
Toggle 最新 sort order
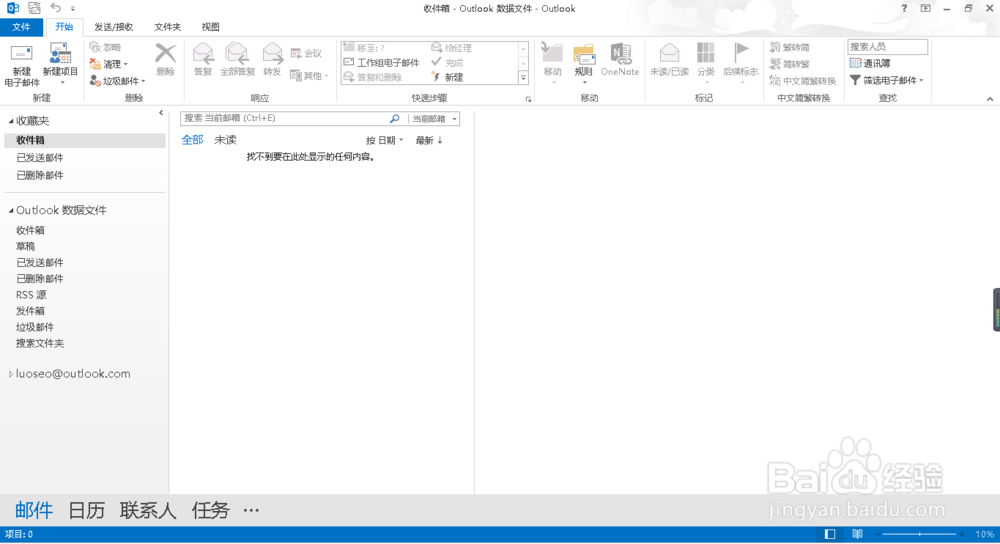pos(429,140)
